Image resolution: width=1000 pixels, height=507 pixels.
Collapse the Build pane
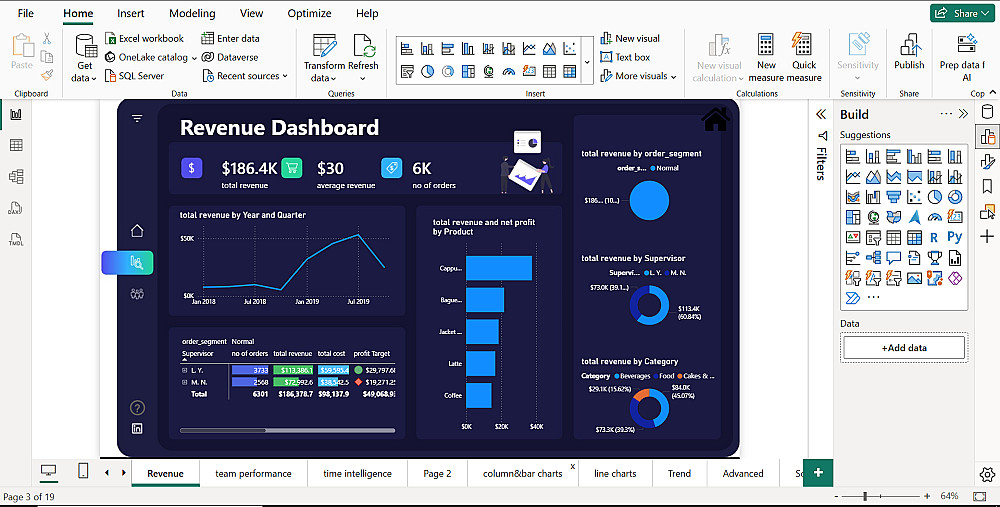point(963,114)
